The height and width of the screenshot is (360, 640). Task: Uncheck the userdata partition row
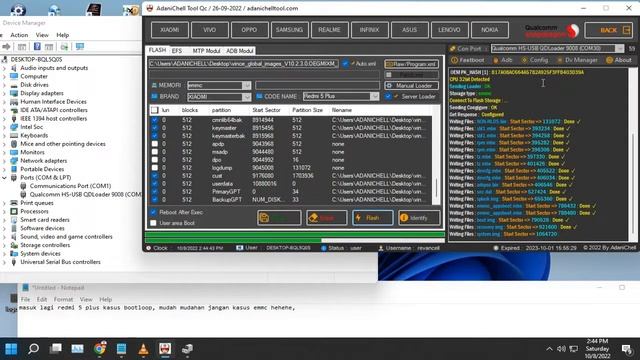(x=155, y=184)
